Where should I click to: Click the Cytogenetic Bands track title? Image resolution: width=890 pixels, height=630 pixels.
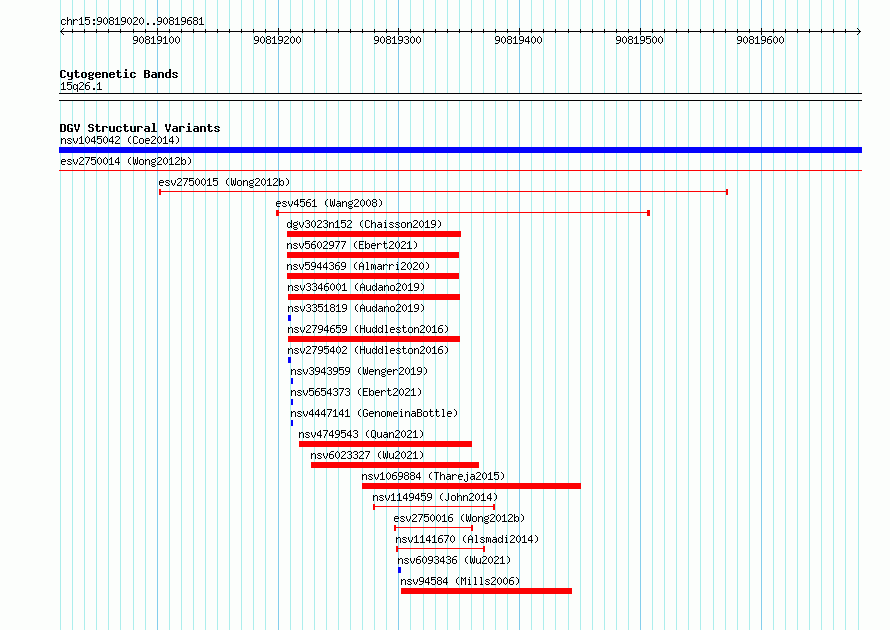pyautogui.click(x=119, y=74)
